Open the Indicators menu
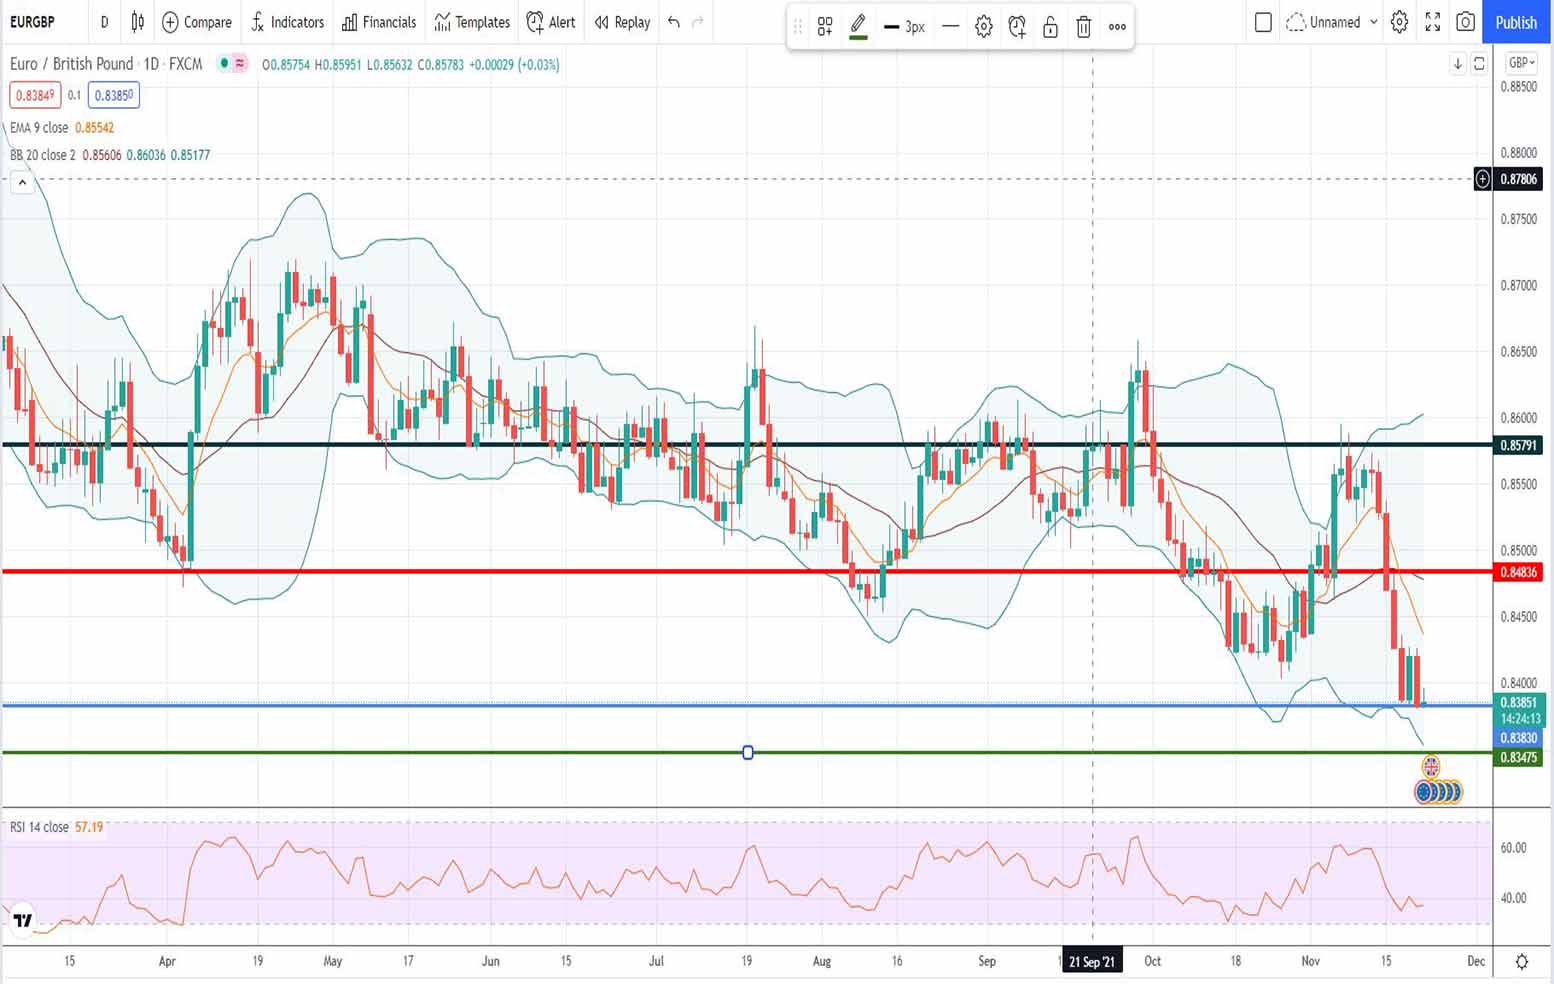The image size is (1554, 984). 288,22
